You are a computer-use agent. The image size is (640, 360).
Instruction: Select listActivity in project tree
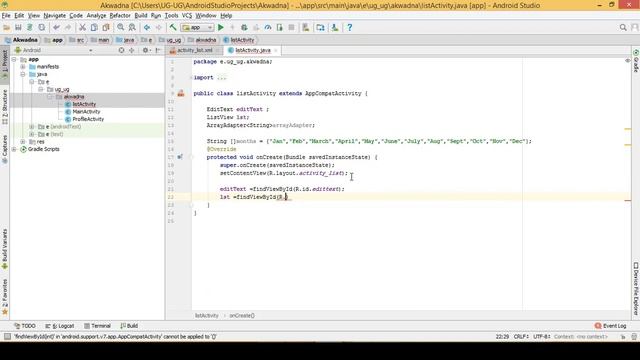point(84,104)
